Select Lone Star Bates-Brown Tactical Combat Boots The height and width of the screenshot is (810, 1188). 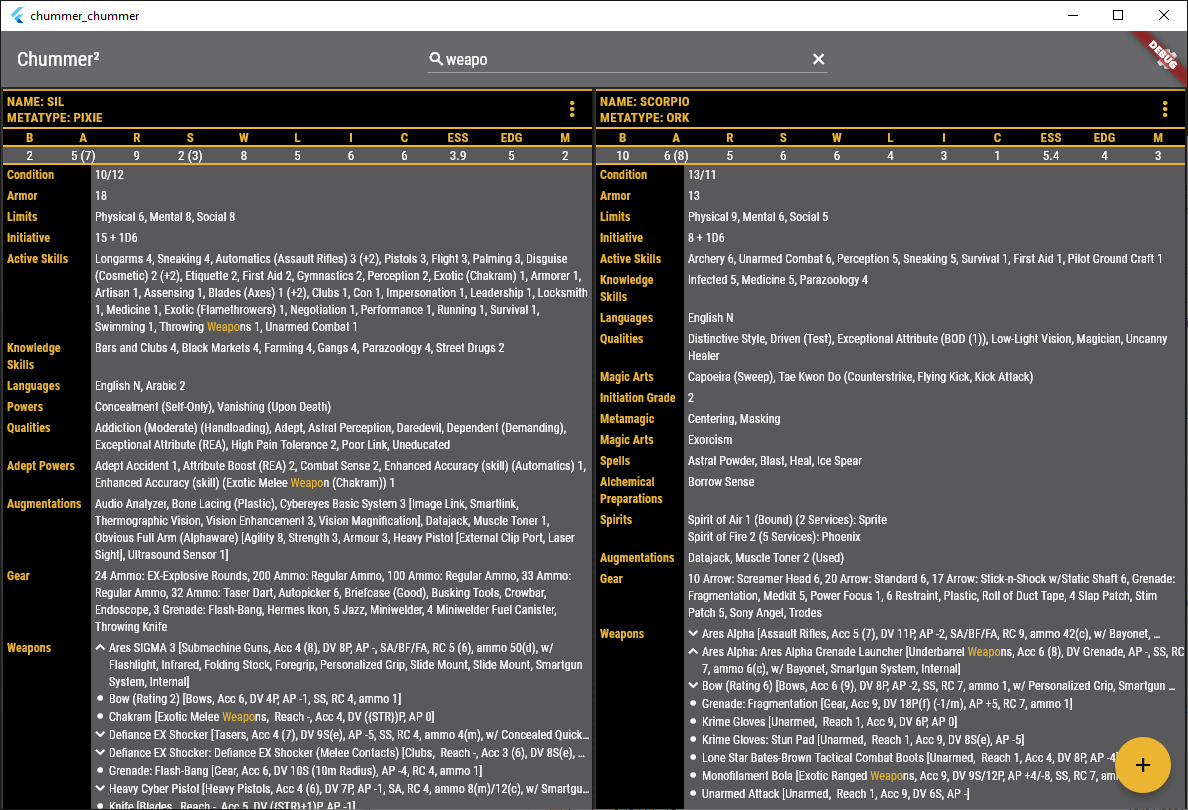point(909,758)
